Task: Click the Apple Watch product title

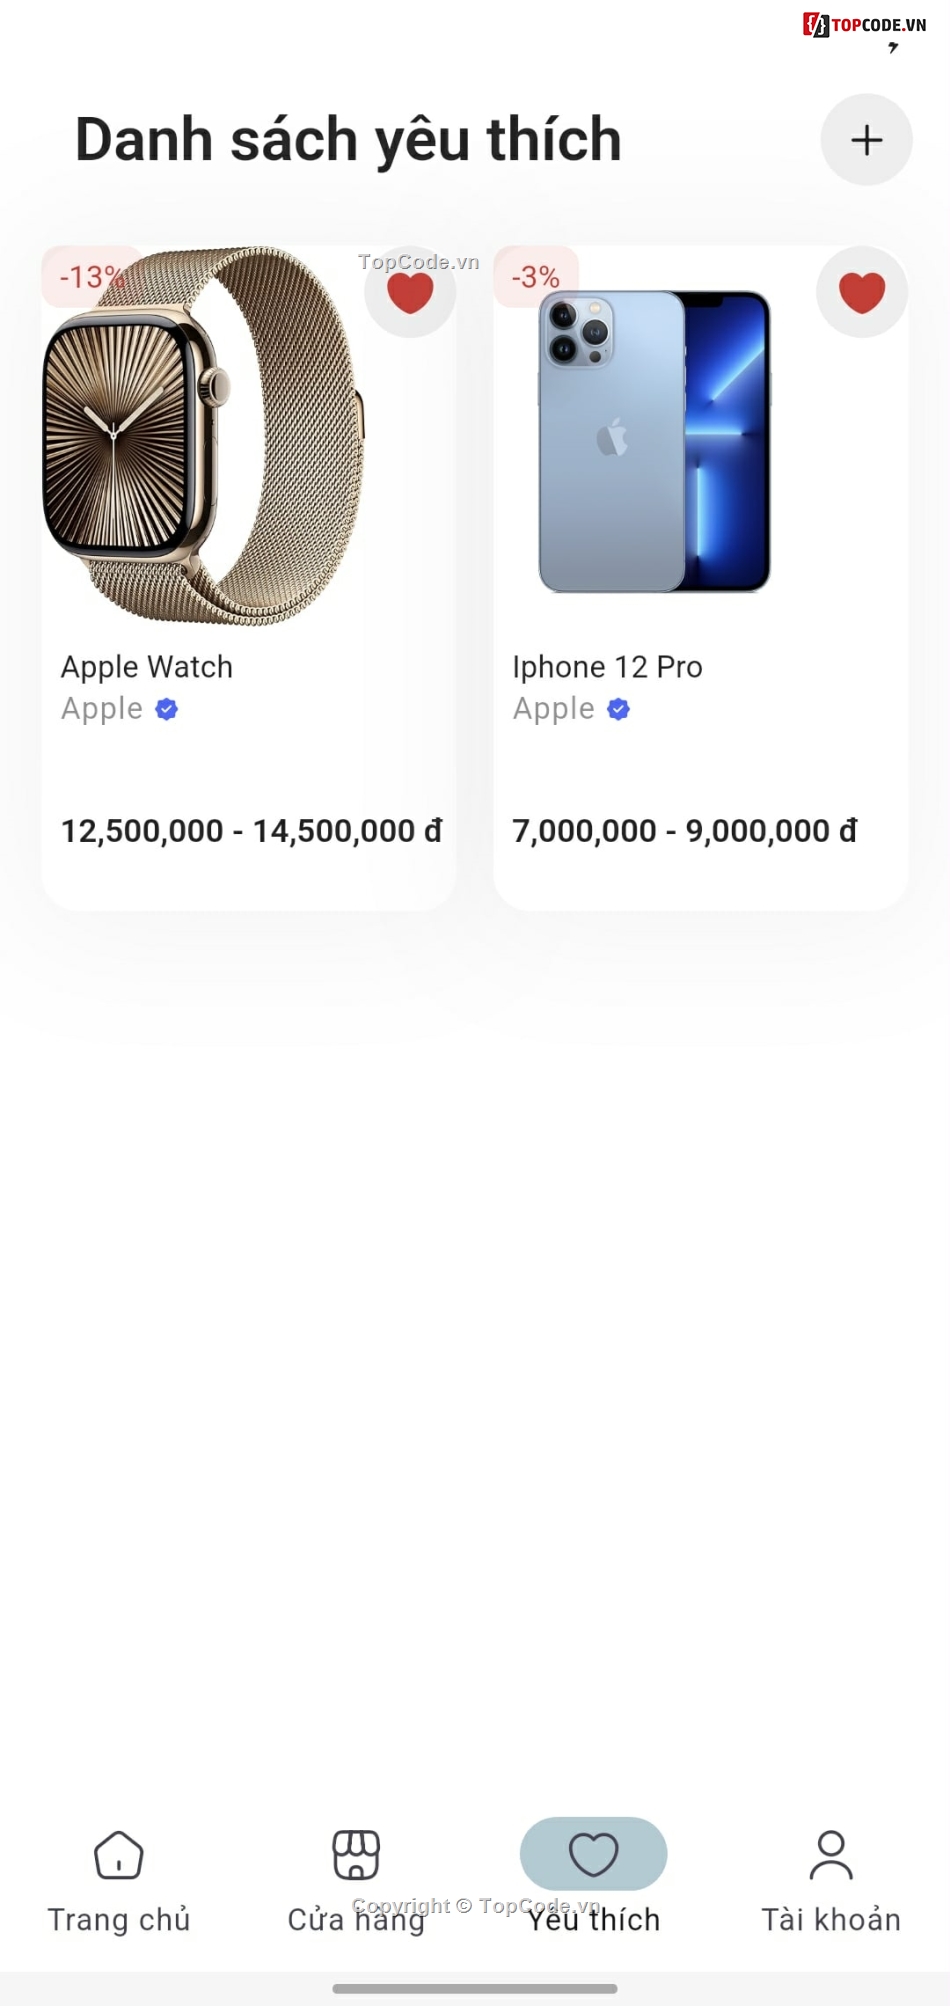Action: pyautogui.click(x=147, y=667)
